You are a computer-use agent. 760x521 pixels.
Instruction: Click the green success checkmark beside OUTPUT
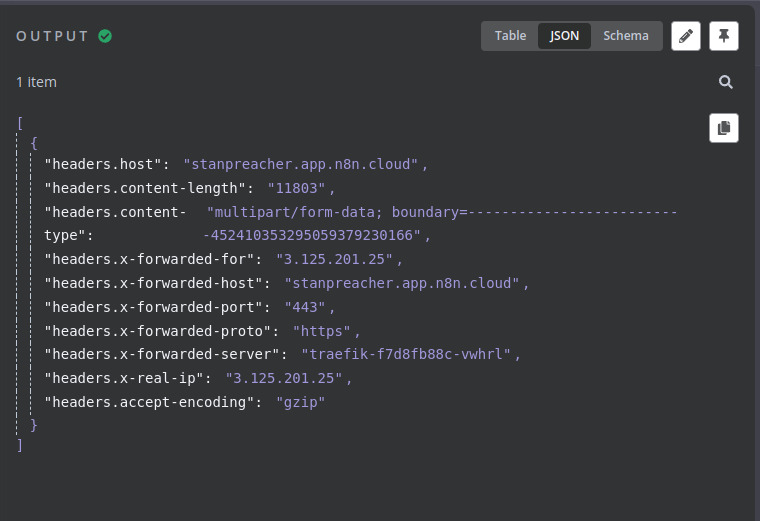(x=105, y=36)
